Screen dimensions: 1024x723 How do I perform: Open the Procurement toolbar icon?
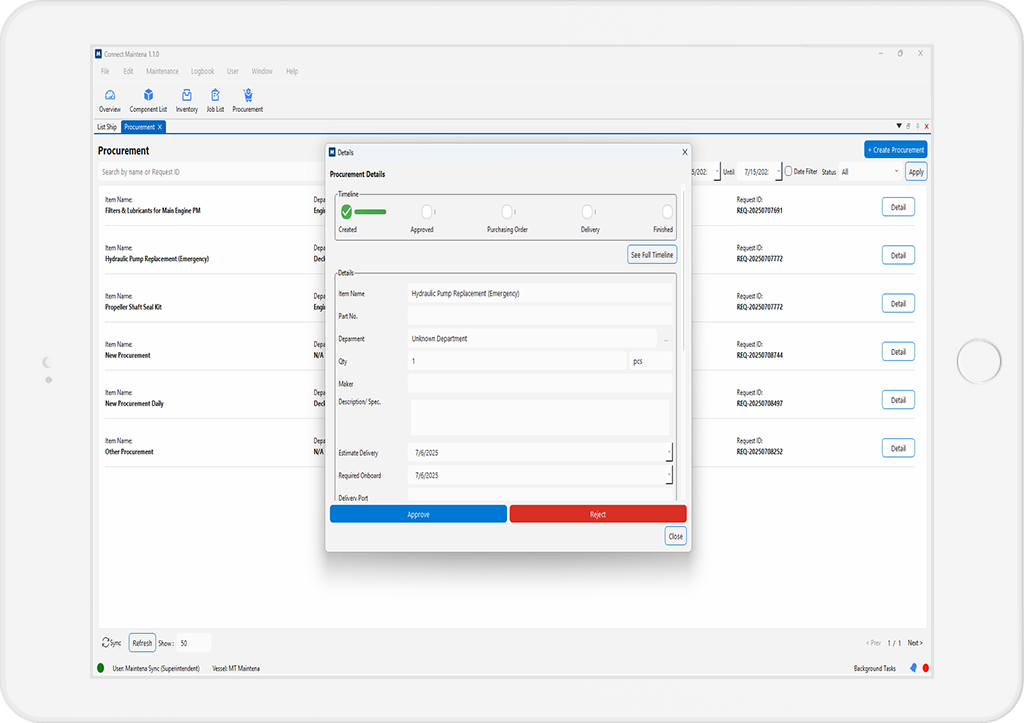(248, 101)
